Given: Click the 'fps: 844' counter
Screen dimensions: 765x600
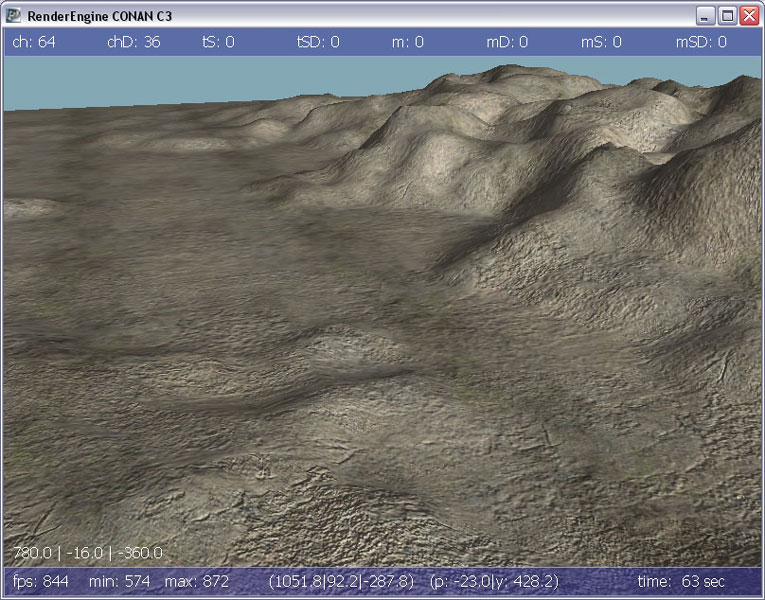Looking at the screenshot, I should (41, 581).
